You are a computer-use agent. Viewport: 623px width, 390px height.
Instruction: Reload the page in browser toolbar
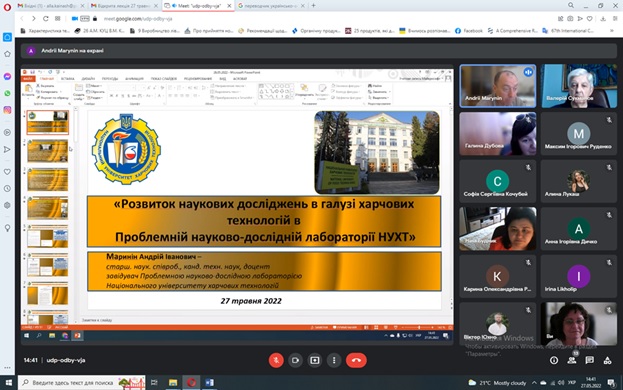click(46, 19)
